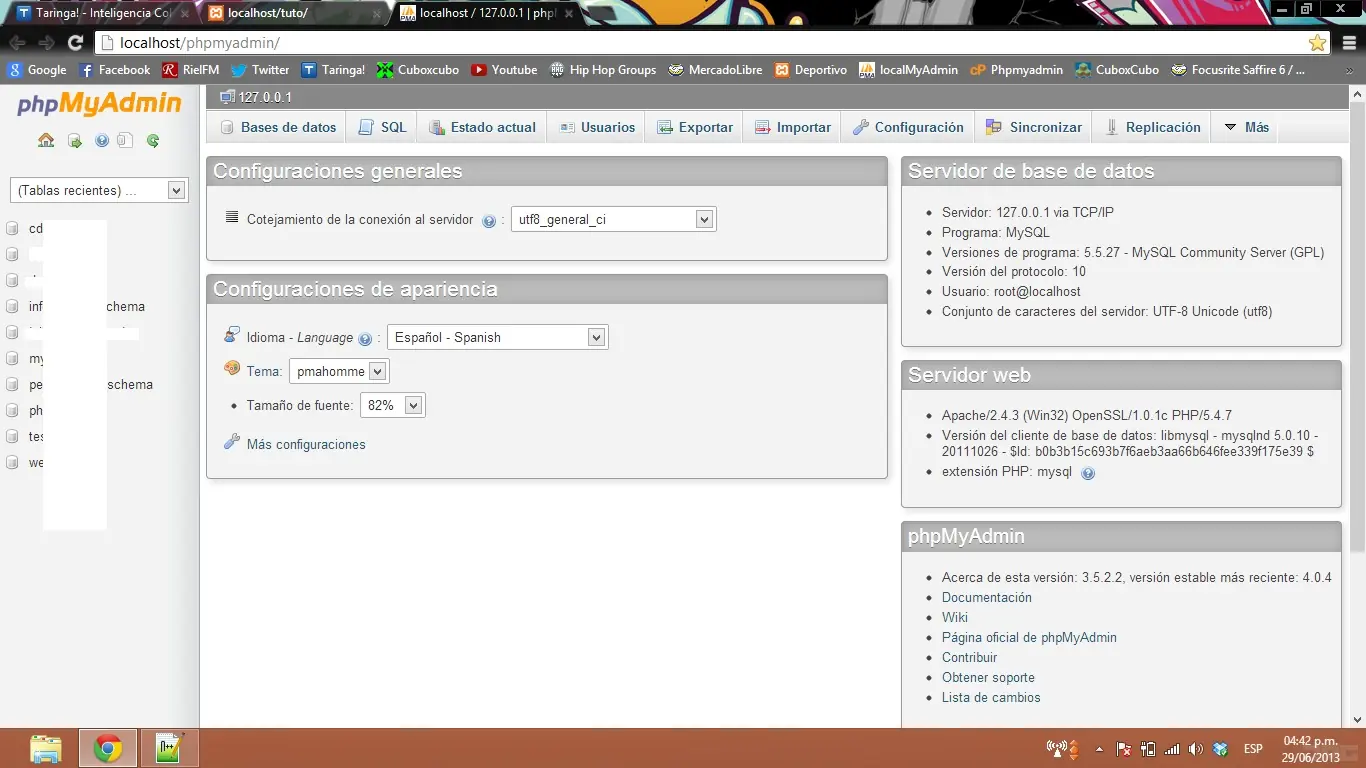1366x768 pixels.
Task: Click the database icon beside the information_schema row
Action: [12, 307]
